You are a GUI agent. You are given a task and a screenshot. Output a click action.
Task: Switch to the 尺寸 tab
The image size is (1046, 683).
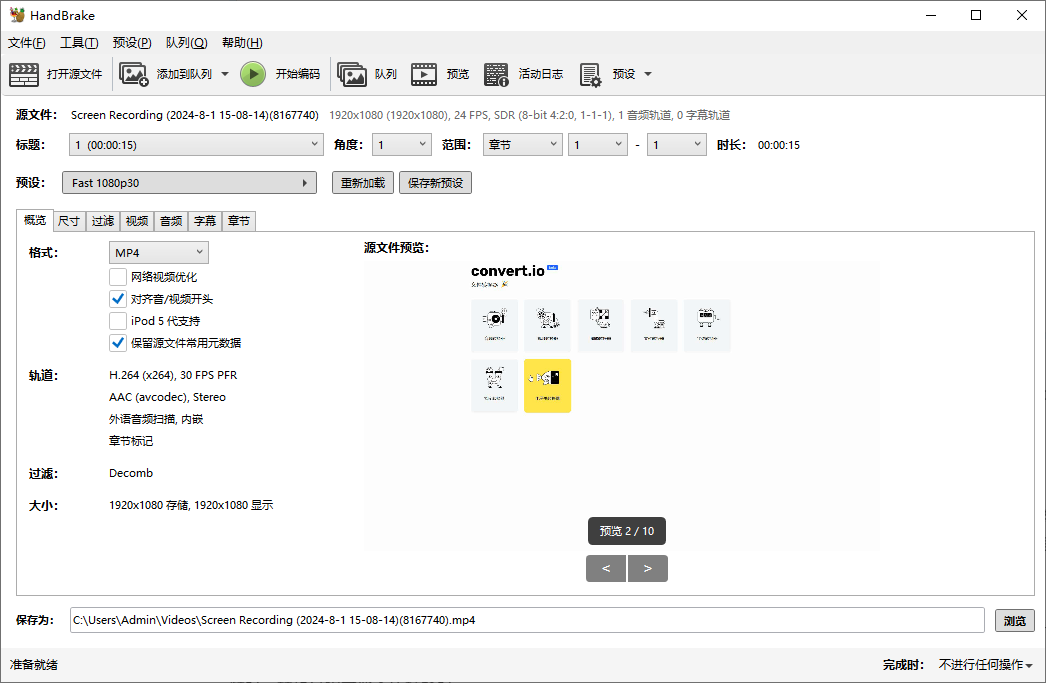point(69,221)
